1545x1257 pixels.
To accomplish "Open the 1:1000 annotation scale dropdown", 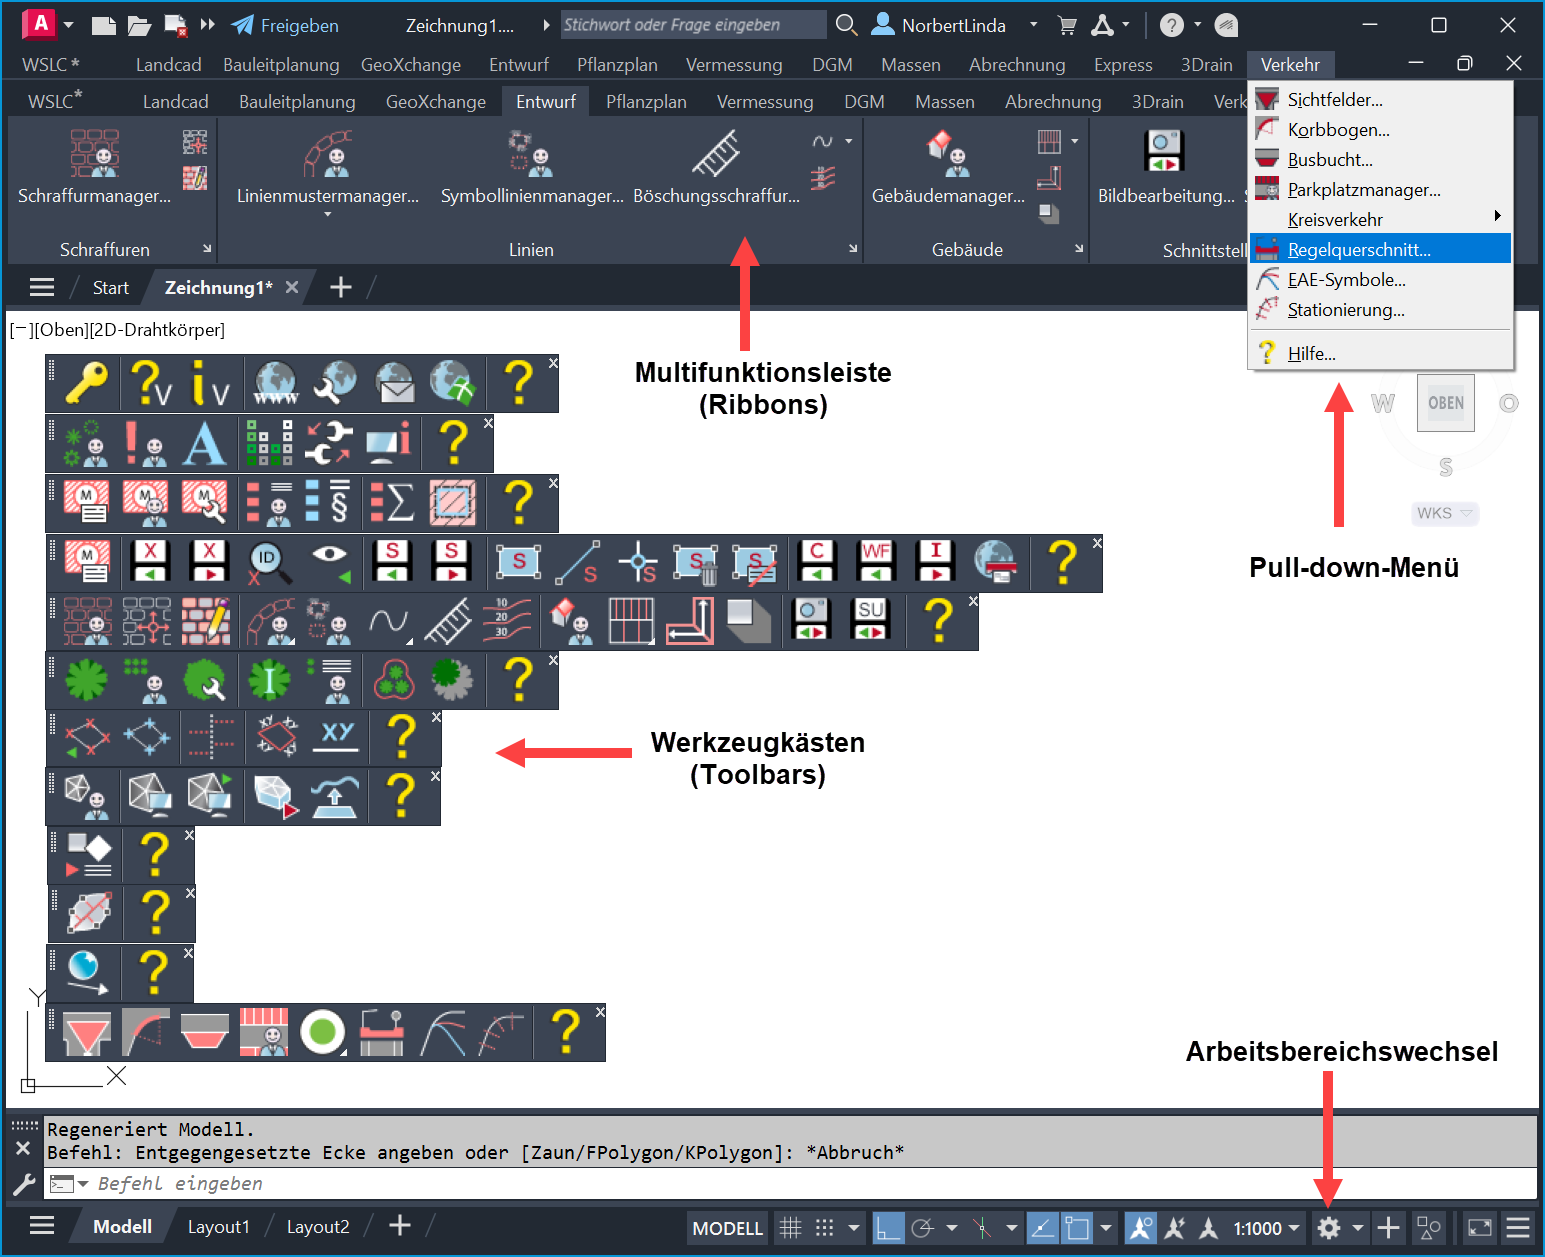I will 1266,1228.
